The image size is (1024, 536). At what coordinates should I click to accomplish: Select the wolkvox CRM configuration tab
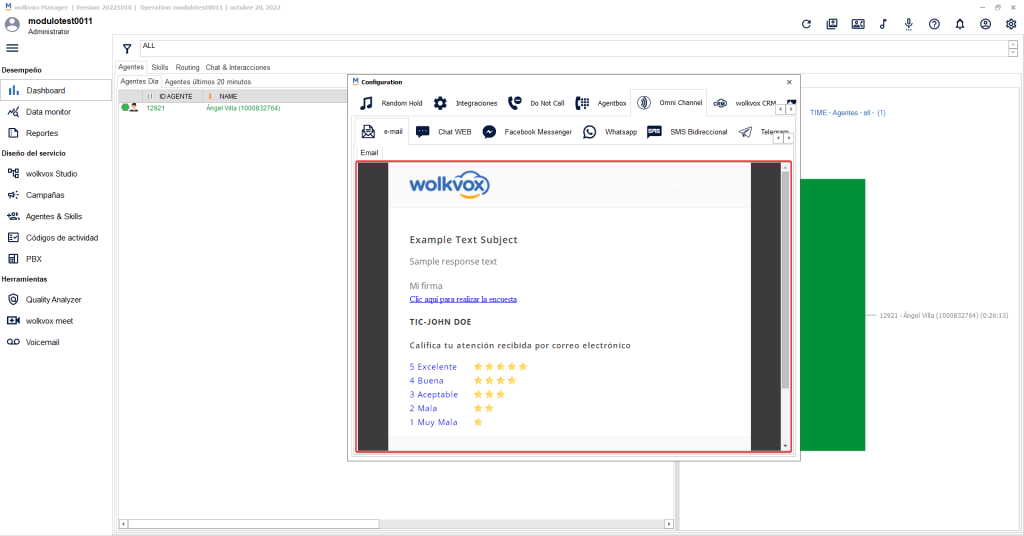point(744,103)
